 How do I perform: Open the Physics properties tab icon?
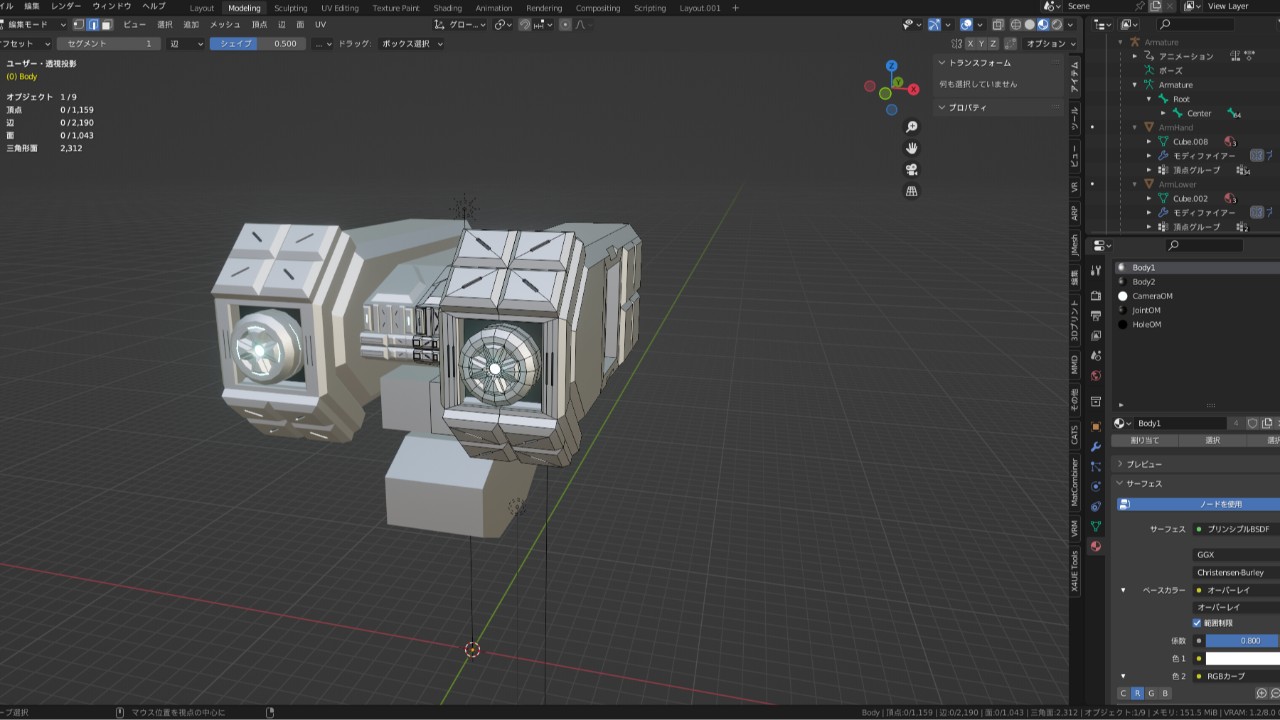pyautogui.click(x=1096, y=486)
